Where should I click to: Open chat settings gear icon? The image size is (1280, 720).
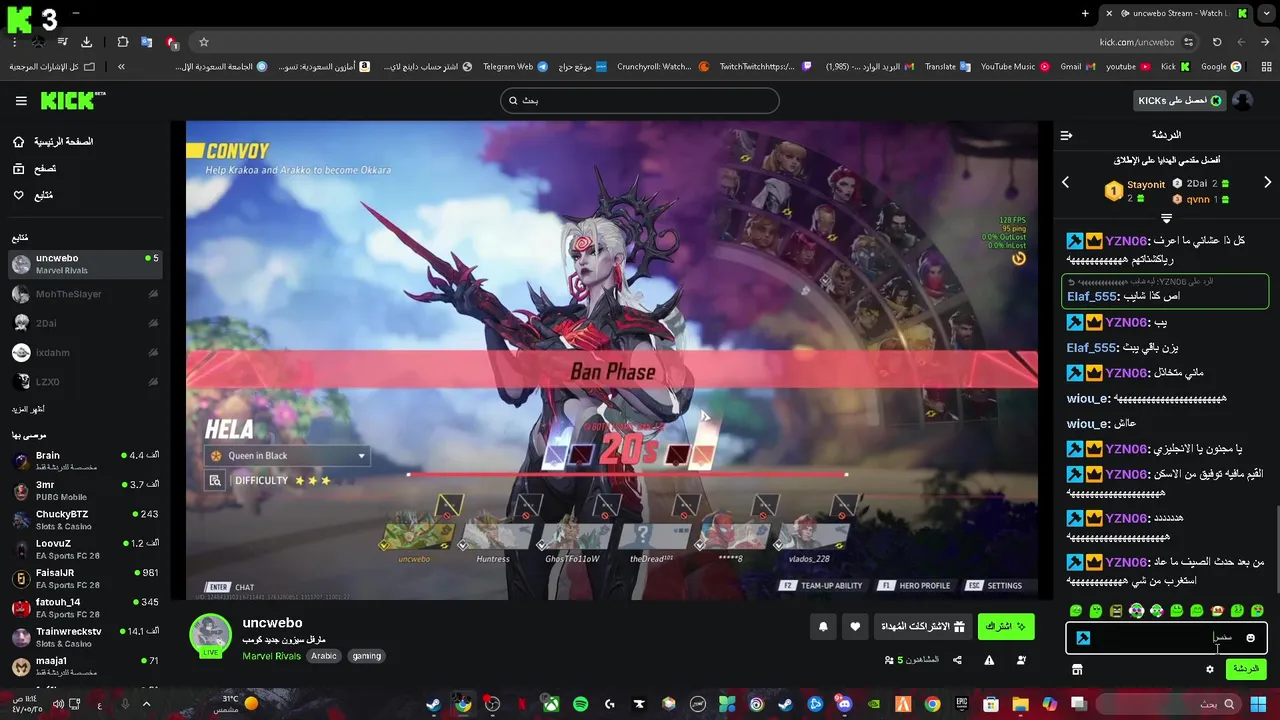(1209, 669)
